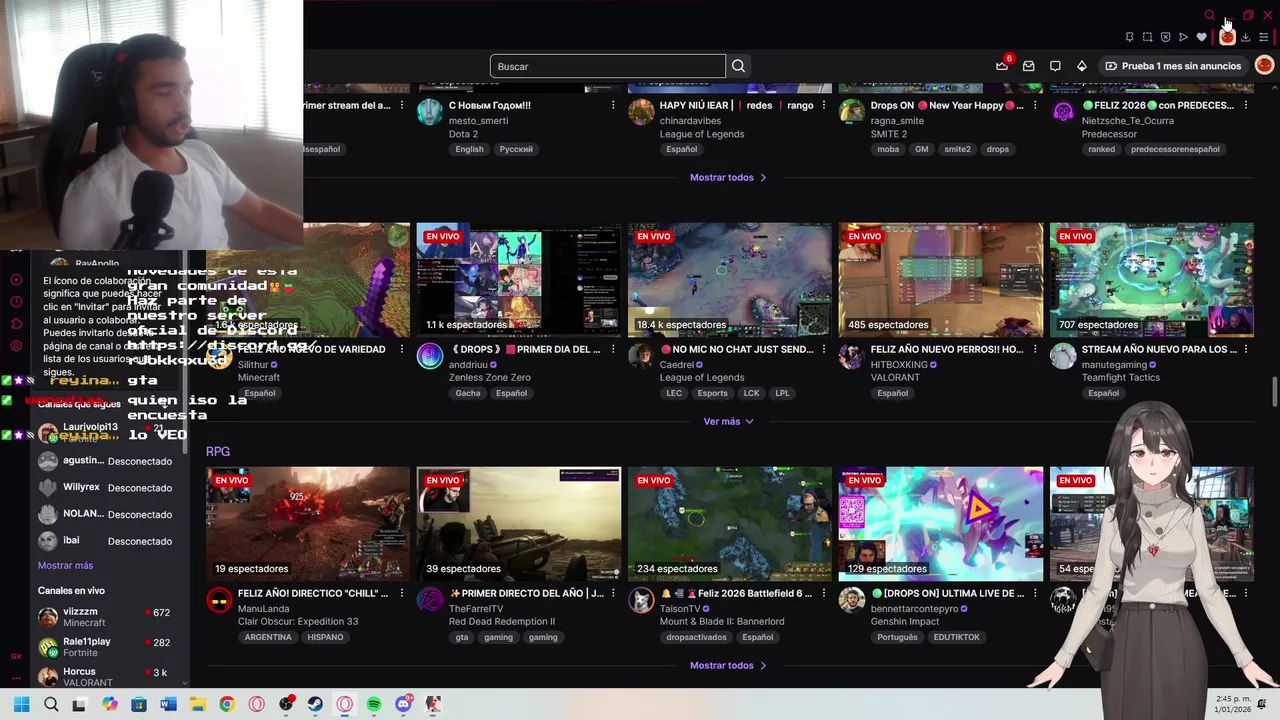1280x720 pixels.
Task: Click the browser tab search magnifier icon
Action: pos(1209,15)
